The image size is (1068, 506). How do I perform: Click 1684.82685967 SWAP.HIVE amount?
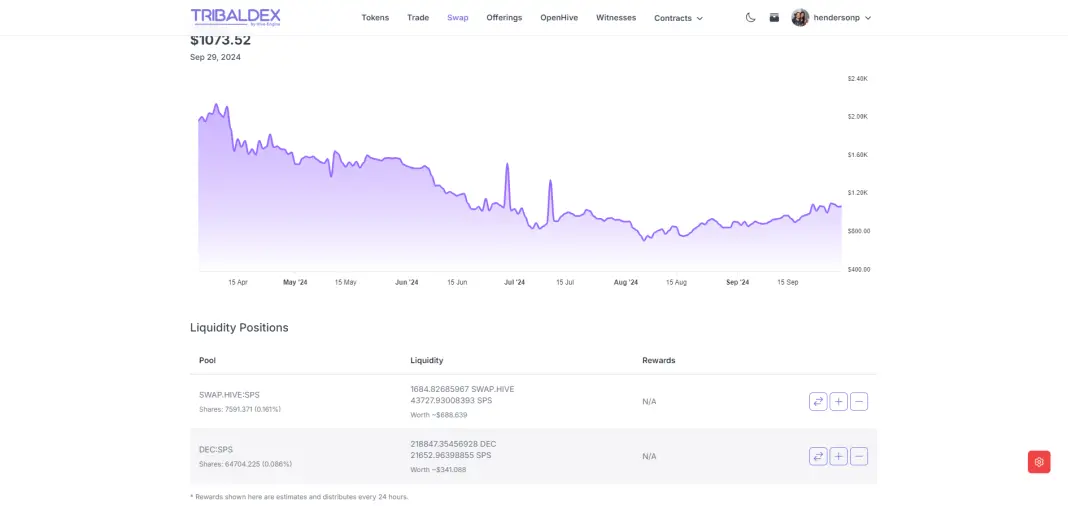[x=462, y=390]
